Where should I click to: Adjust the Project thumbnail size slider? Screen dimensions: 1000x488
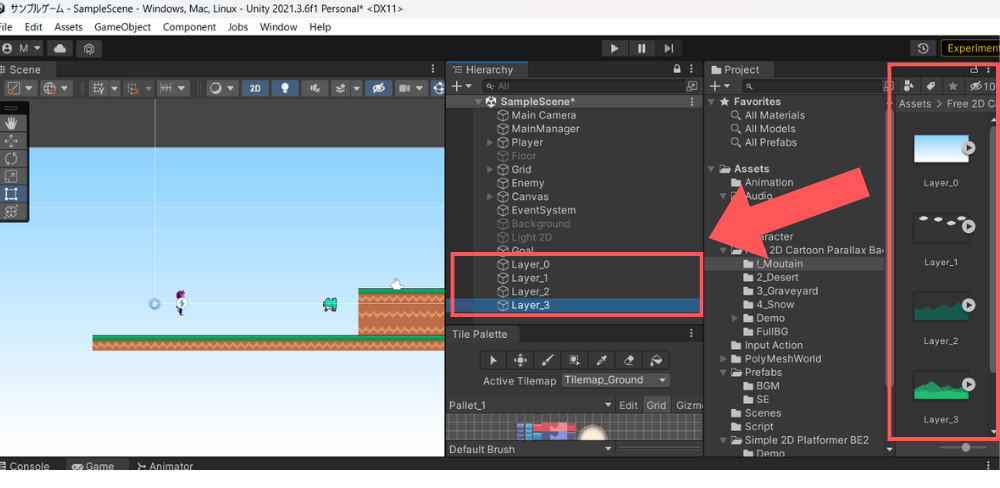(966, 447)
